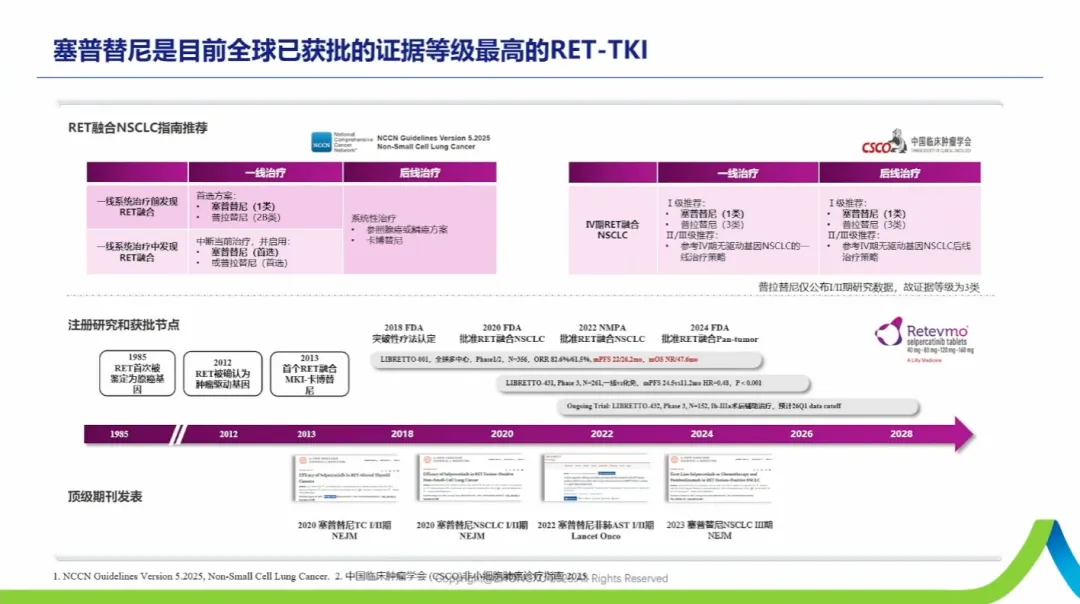
Task: Select the NCCN table '一线治疗' header
Action: click(265, 172)
